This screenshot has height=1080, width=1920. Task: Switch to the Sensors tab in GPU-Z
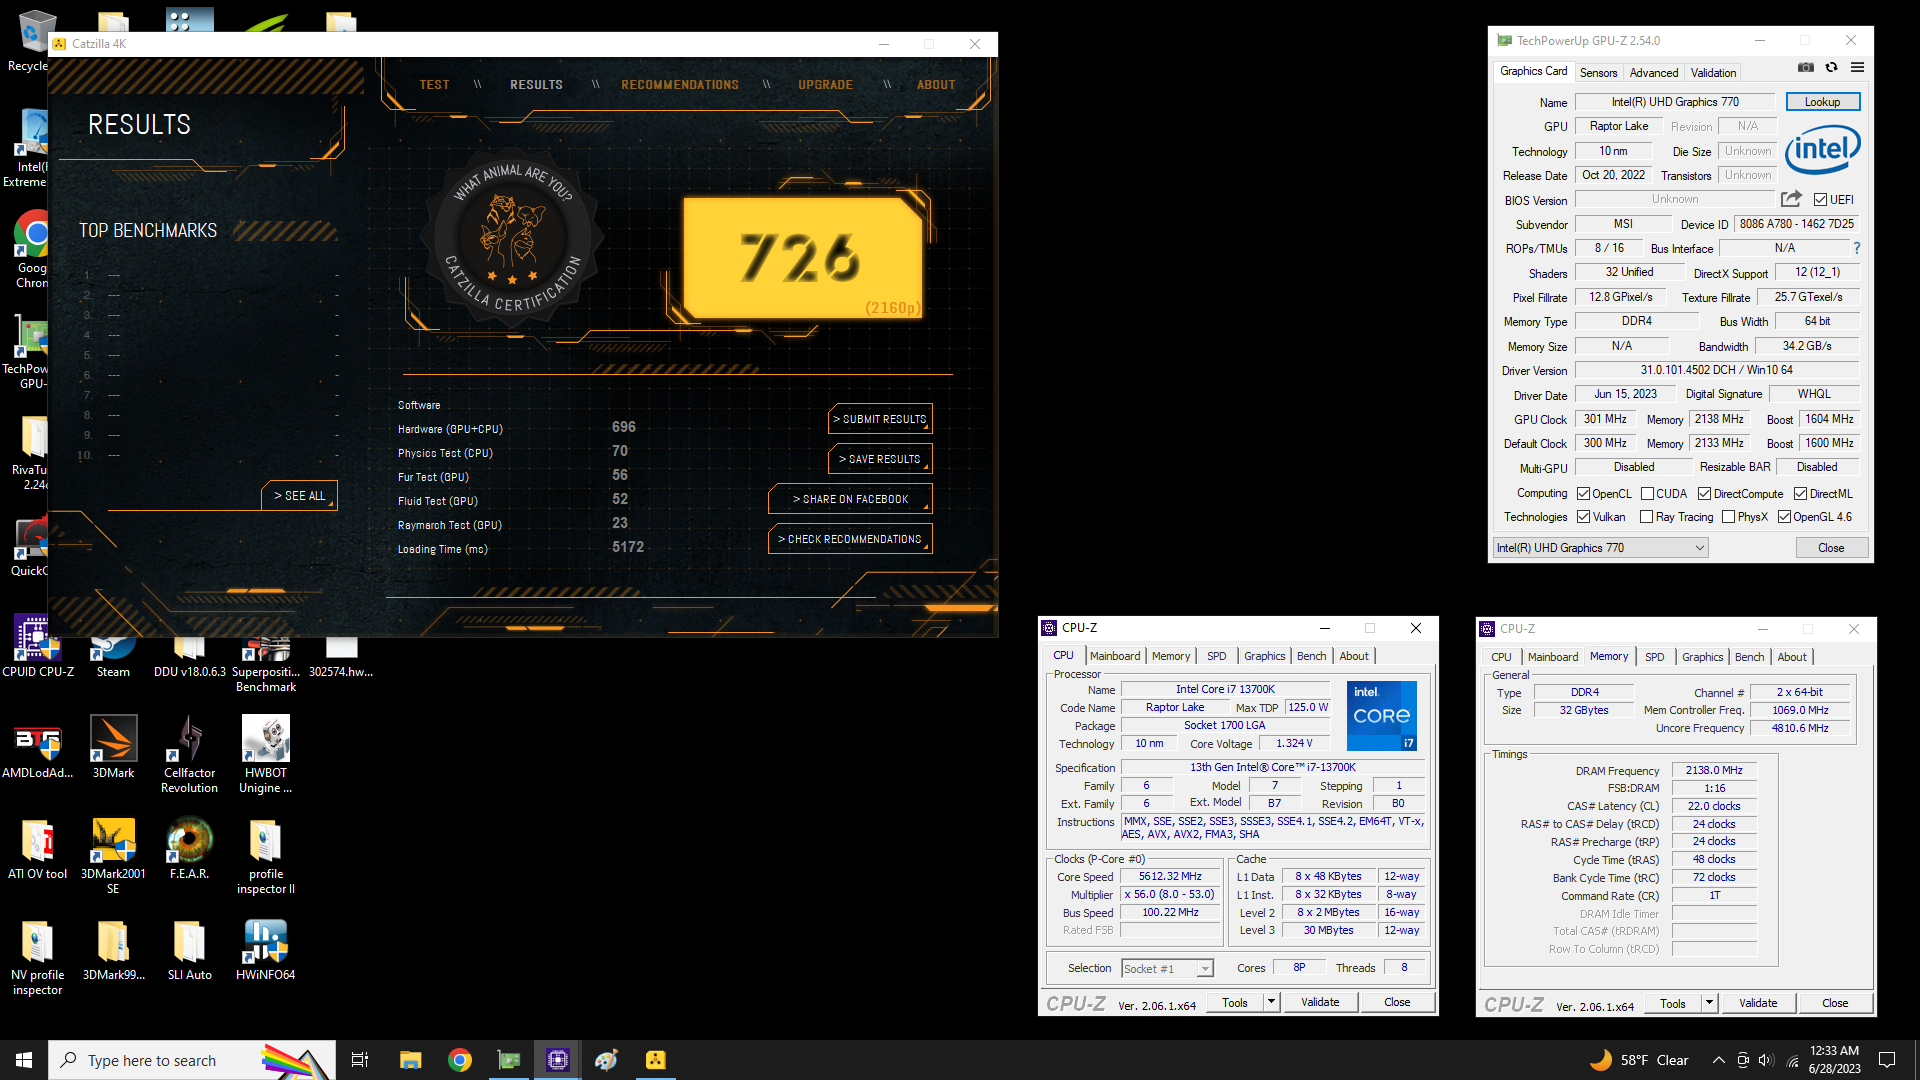point(1598,73)
